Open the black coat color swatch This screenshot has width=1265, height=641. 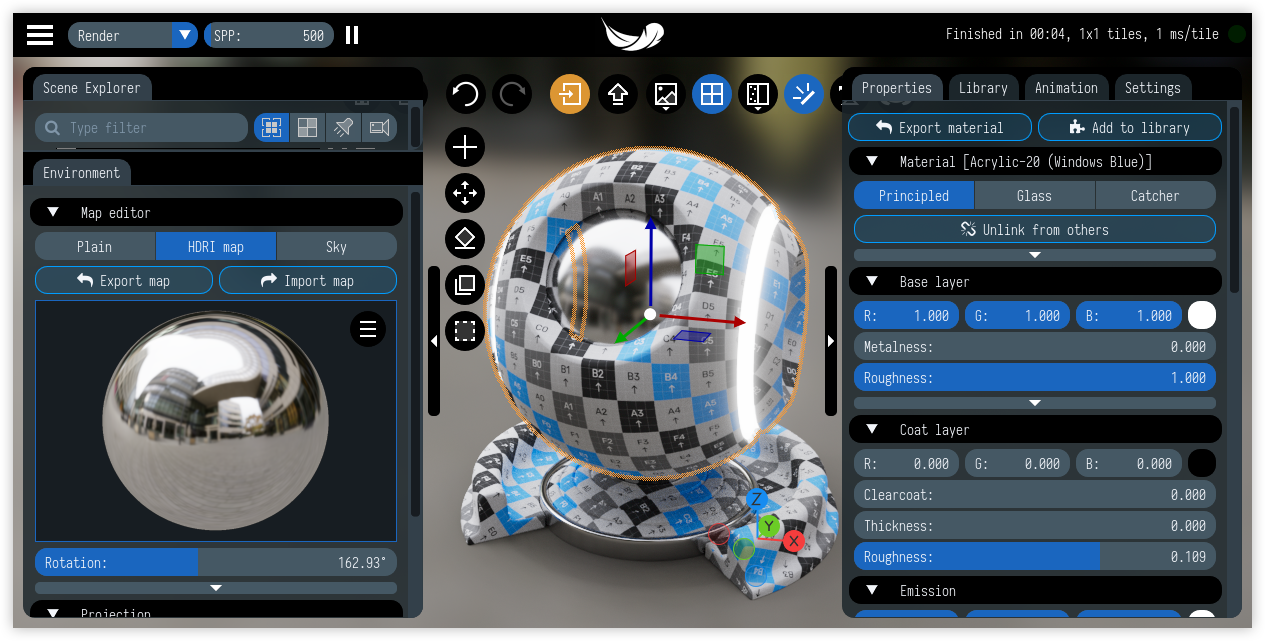tap(1202, 463)
